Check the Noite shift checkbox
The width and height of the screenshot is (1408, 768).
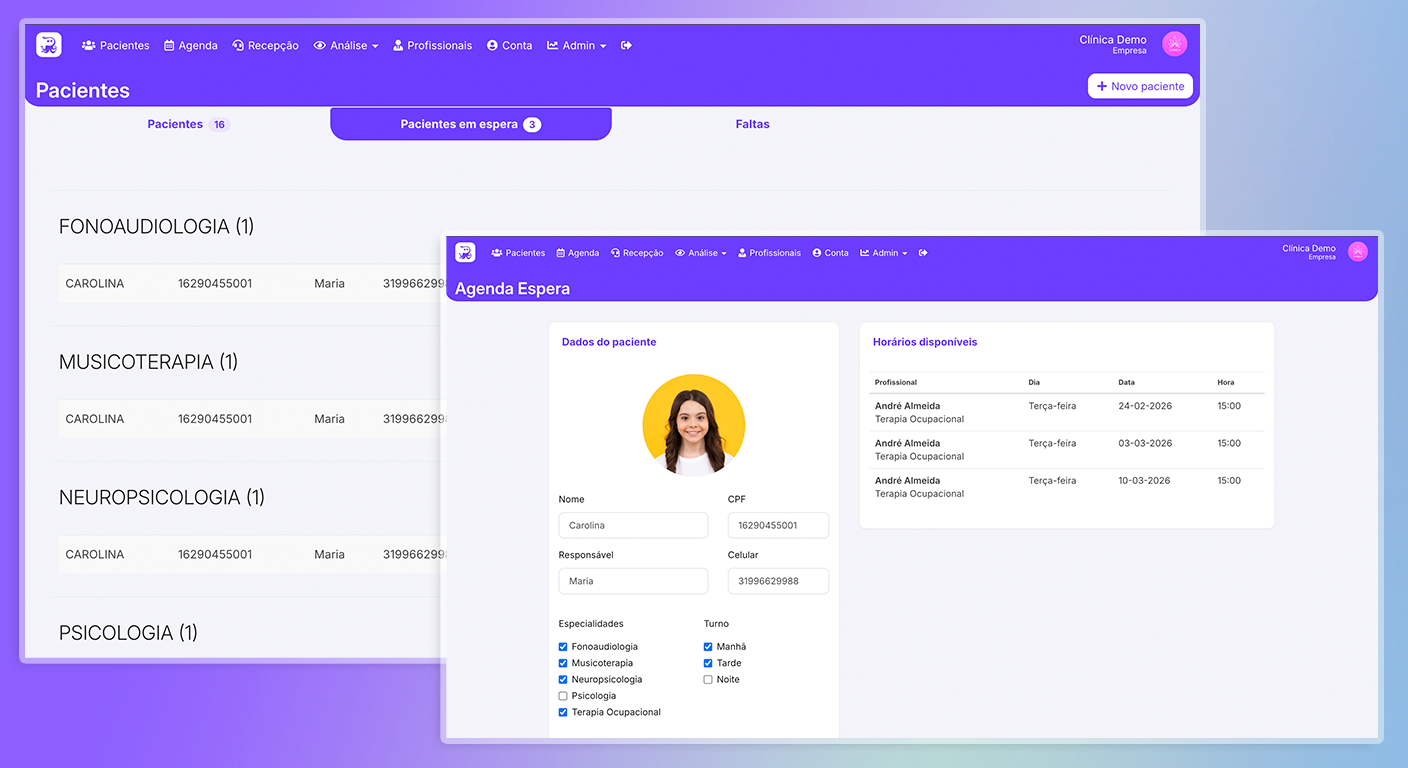[708, 680]
